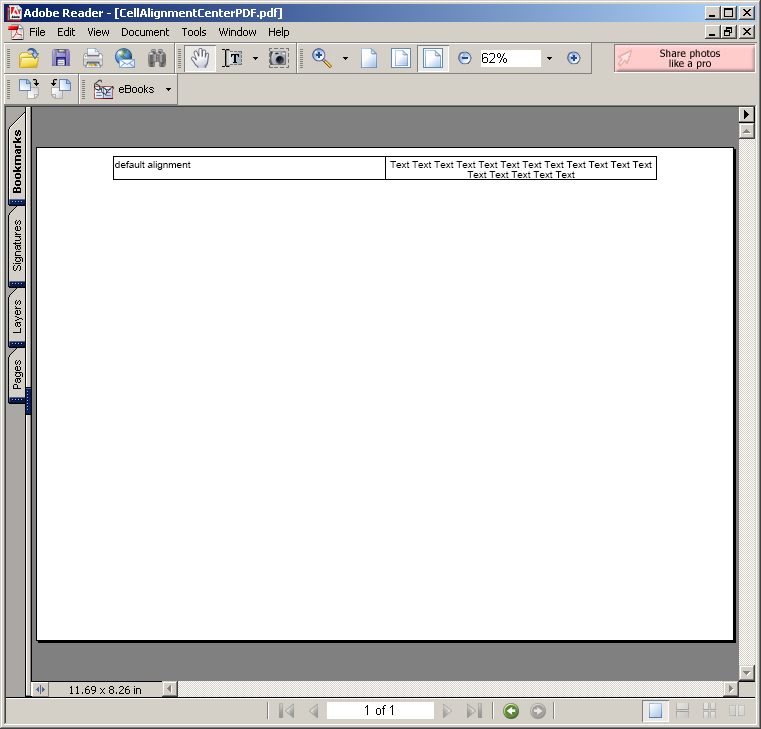Screen dimensions: 761x729
Task: Select the Zoom In magnifier tool
Action: (322, 58)
